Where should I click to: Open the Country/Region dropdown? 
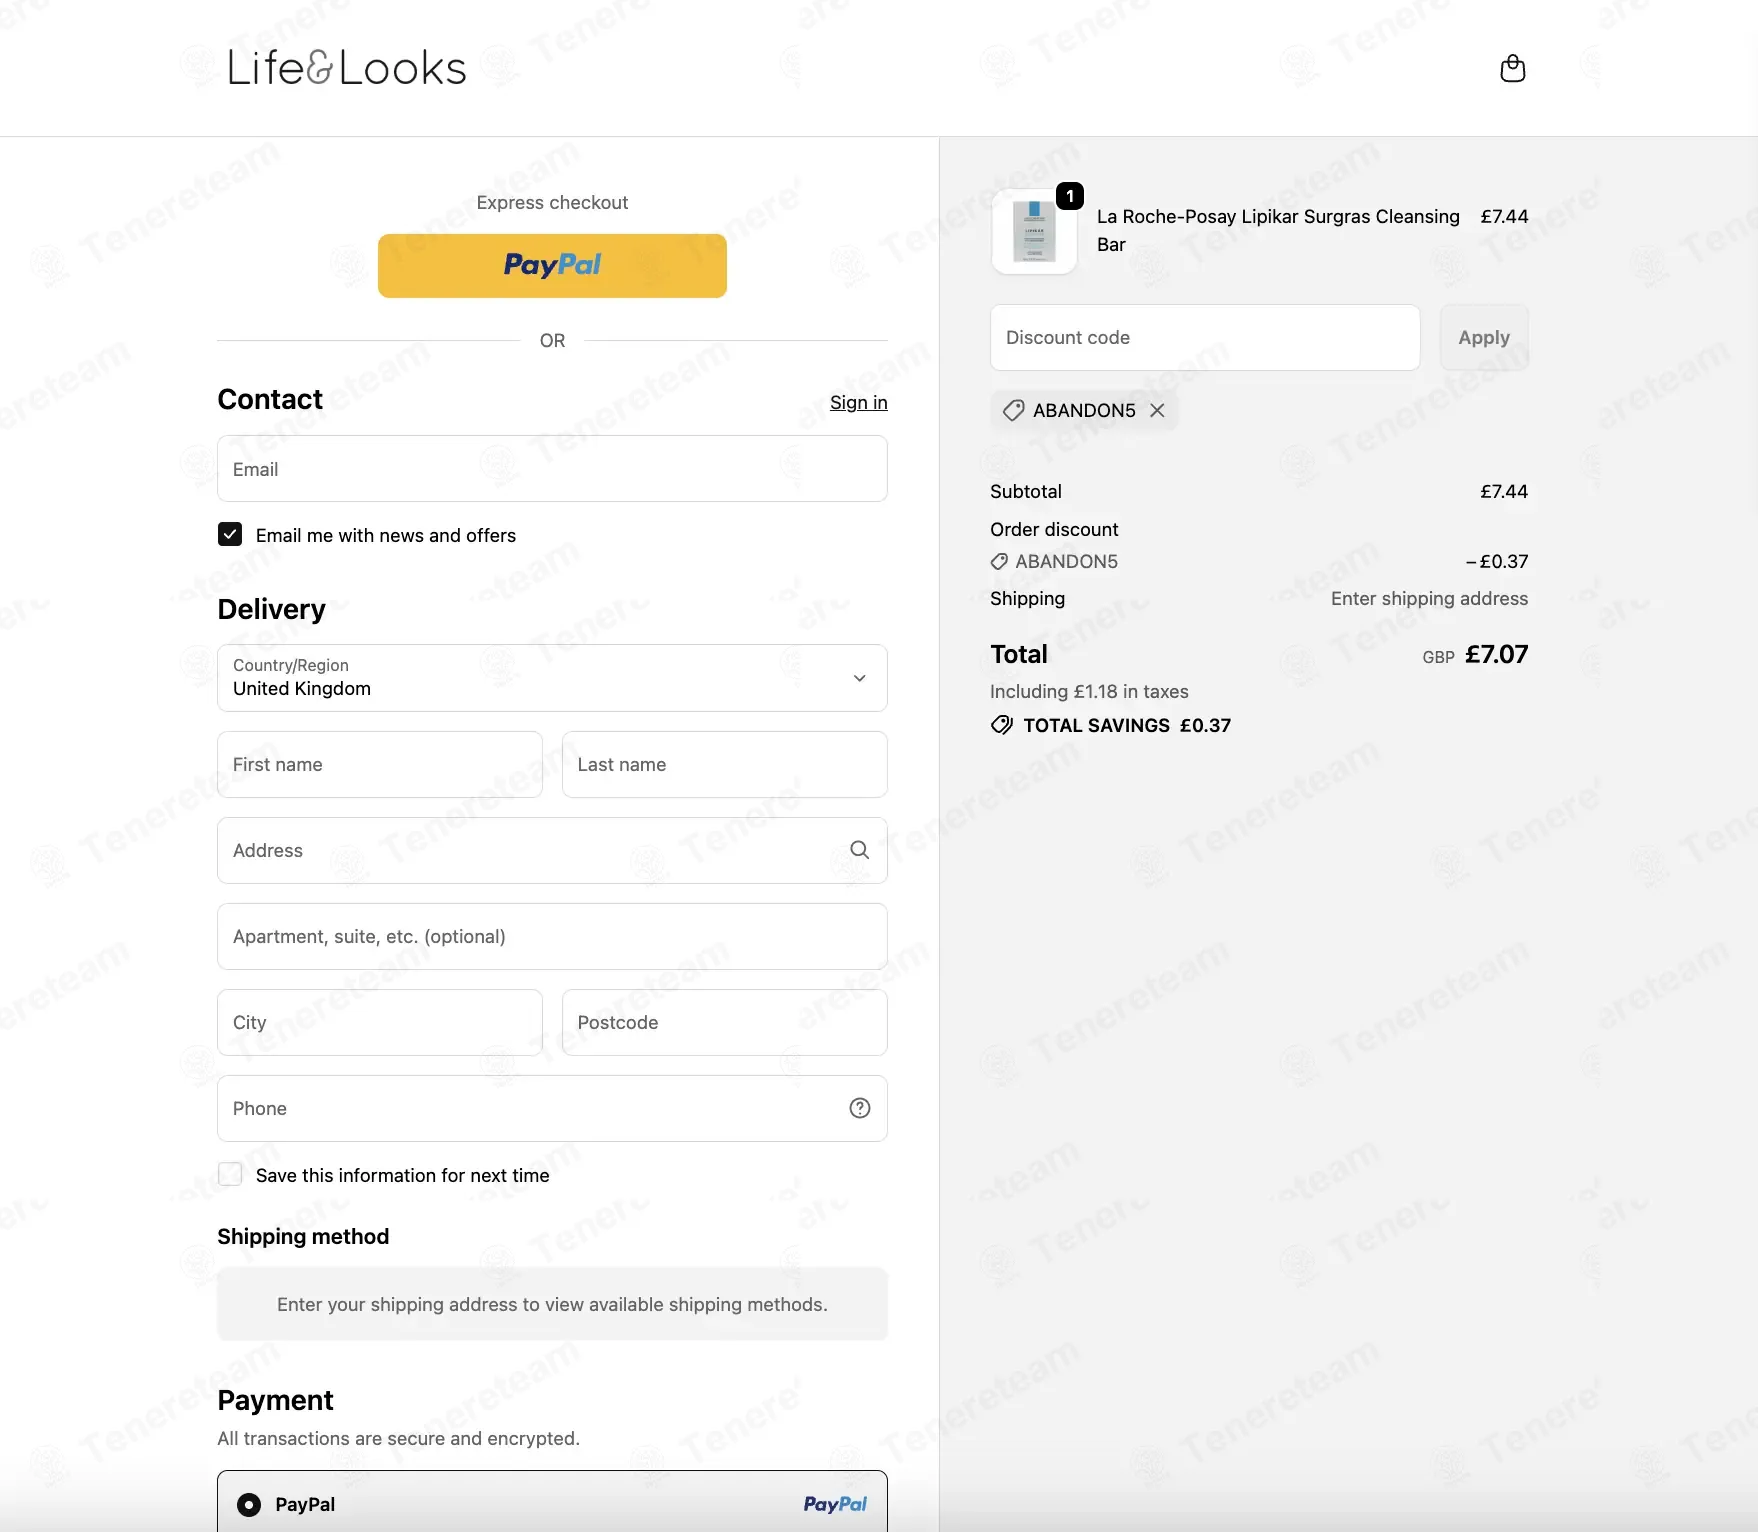click(552, 678)
